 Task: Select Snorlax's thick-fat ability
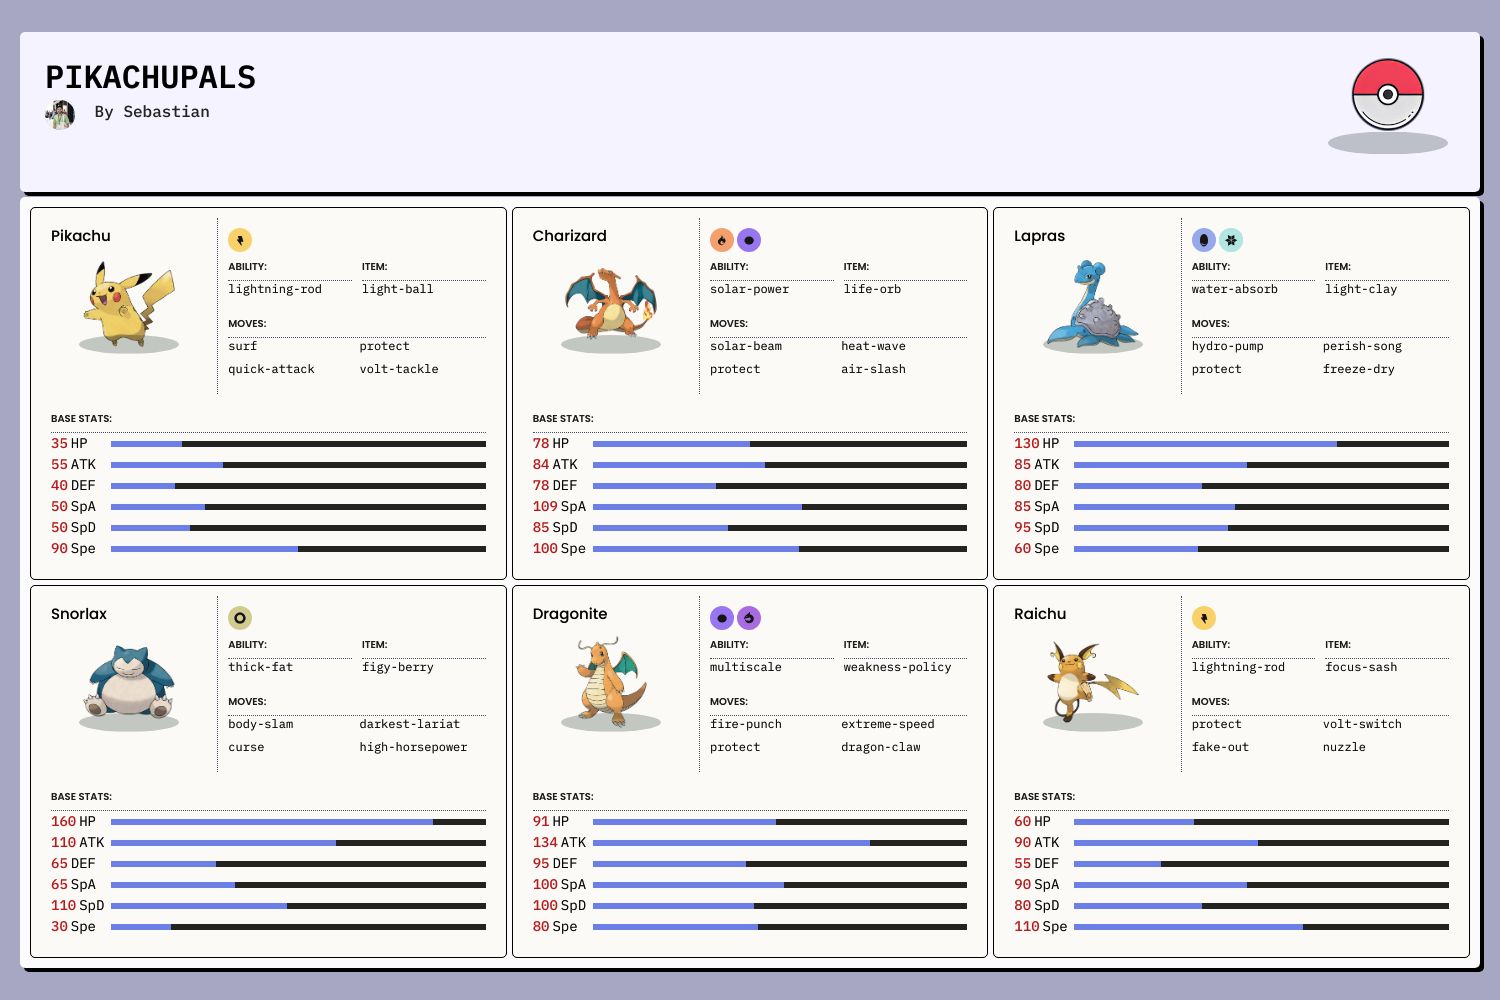pyautogui.click(x=261, y=667)
